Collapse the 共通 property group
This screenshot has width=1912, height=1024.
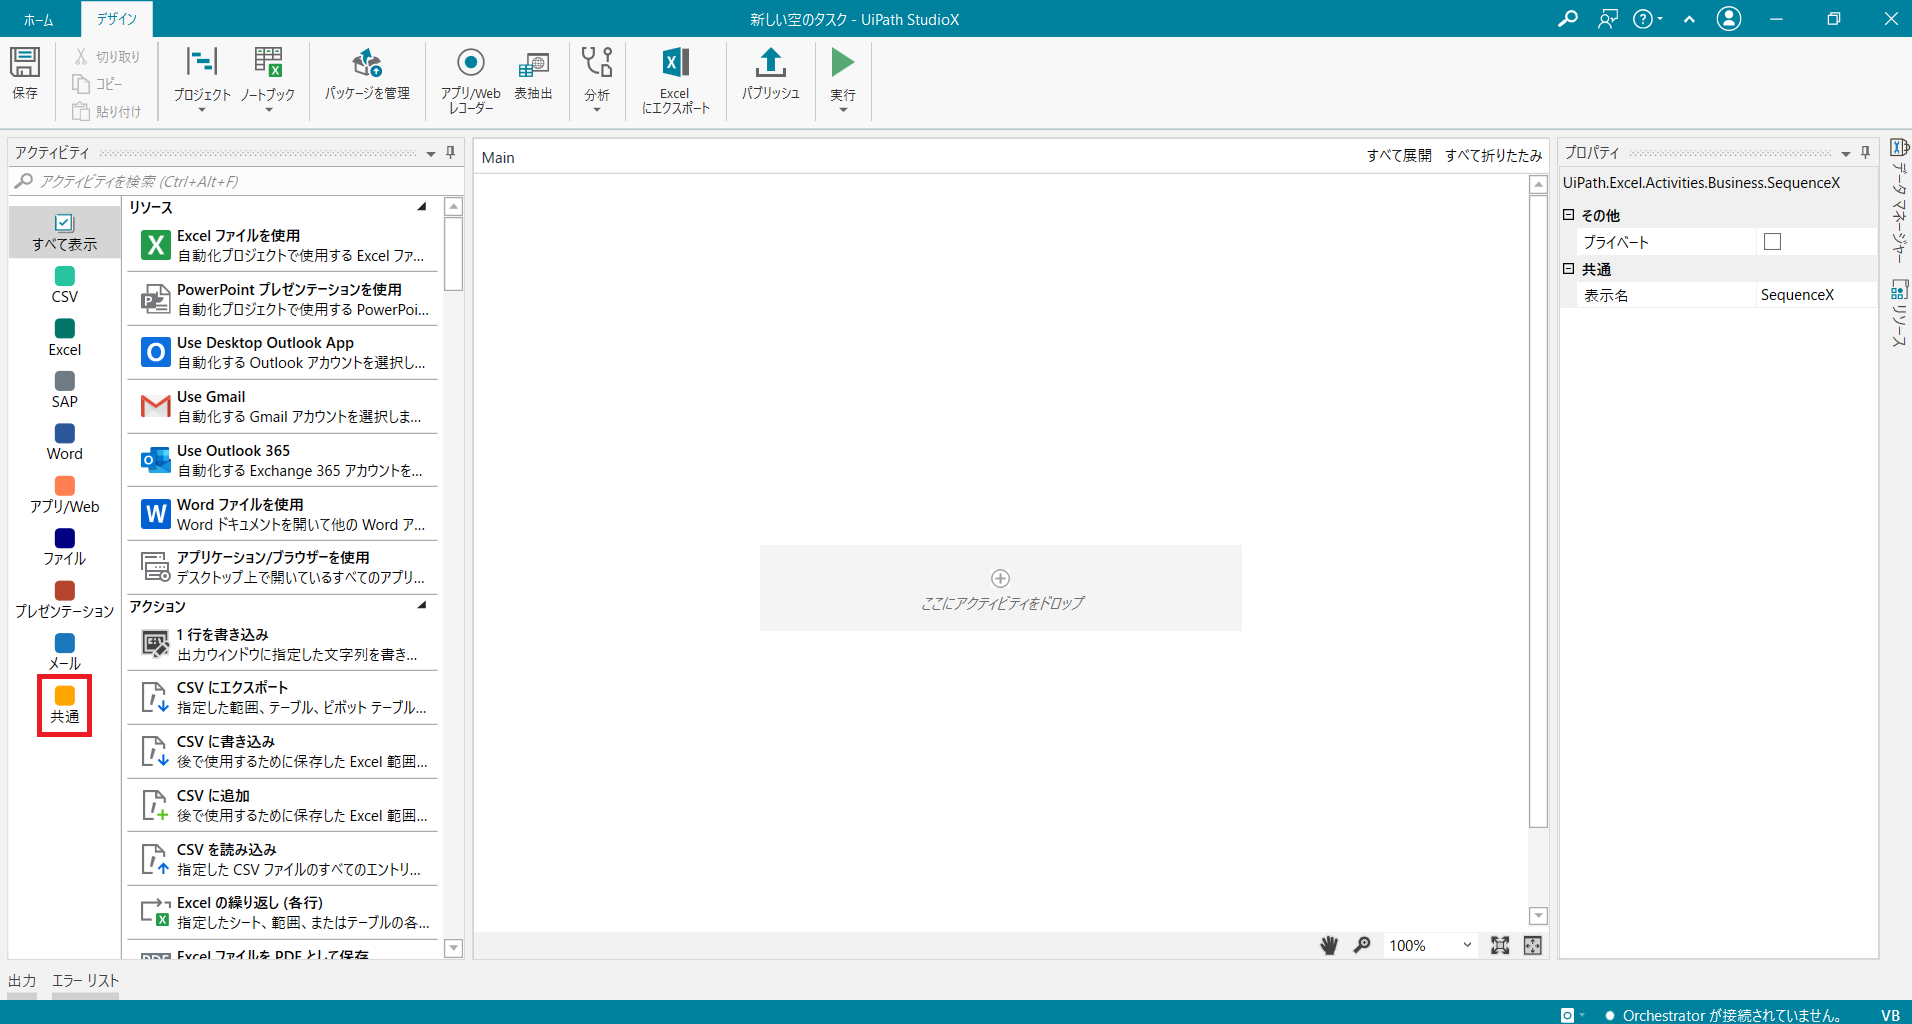pyautogui.click(x=1569, y=269)
